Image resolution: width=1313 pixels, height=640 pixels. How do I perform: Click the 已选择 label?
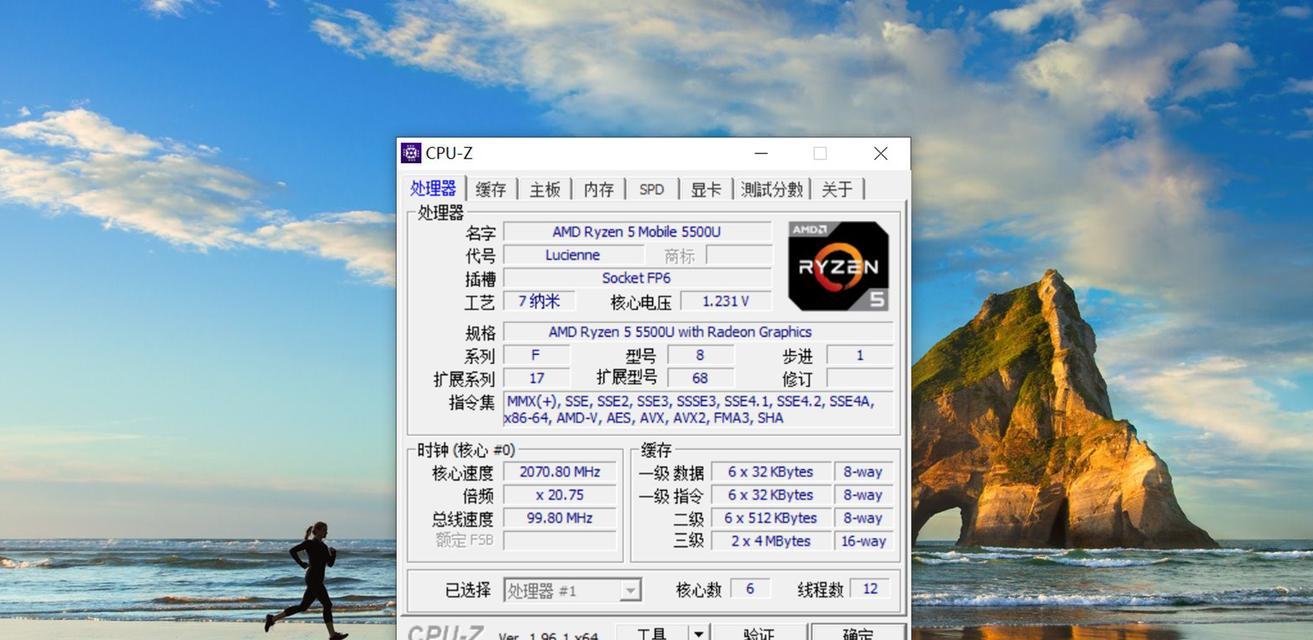pos(468,590)
